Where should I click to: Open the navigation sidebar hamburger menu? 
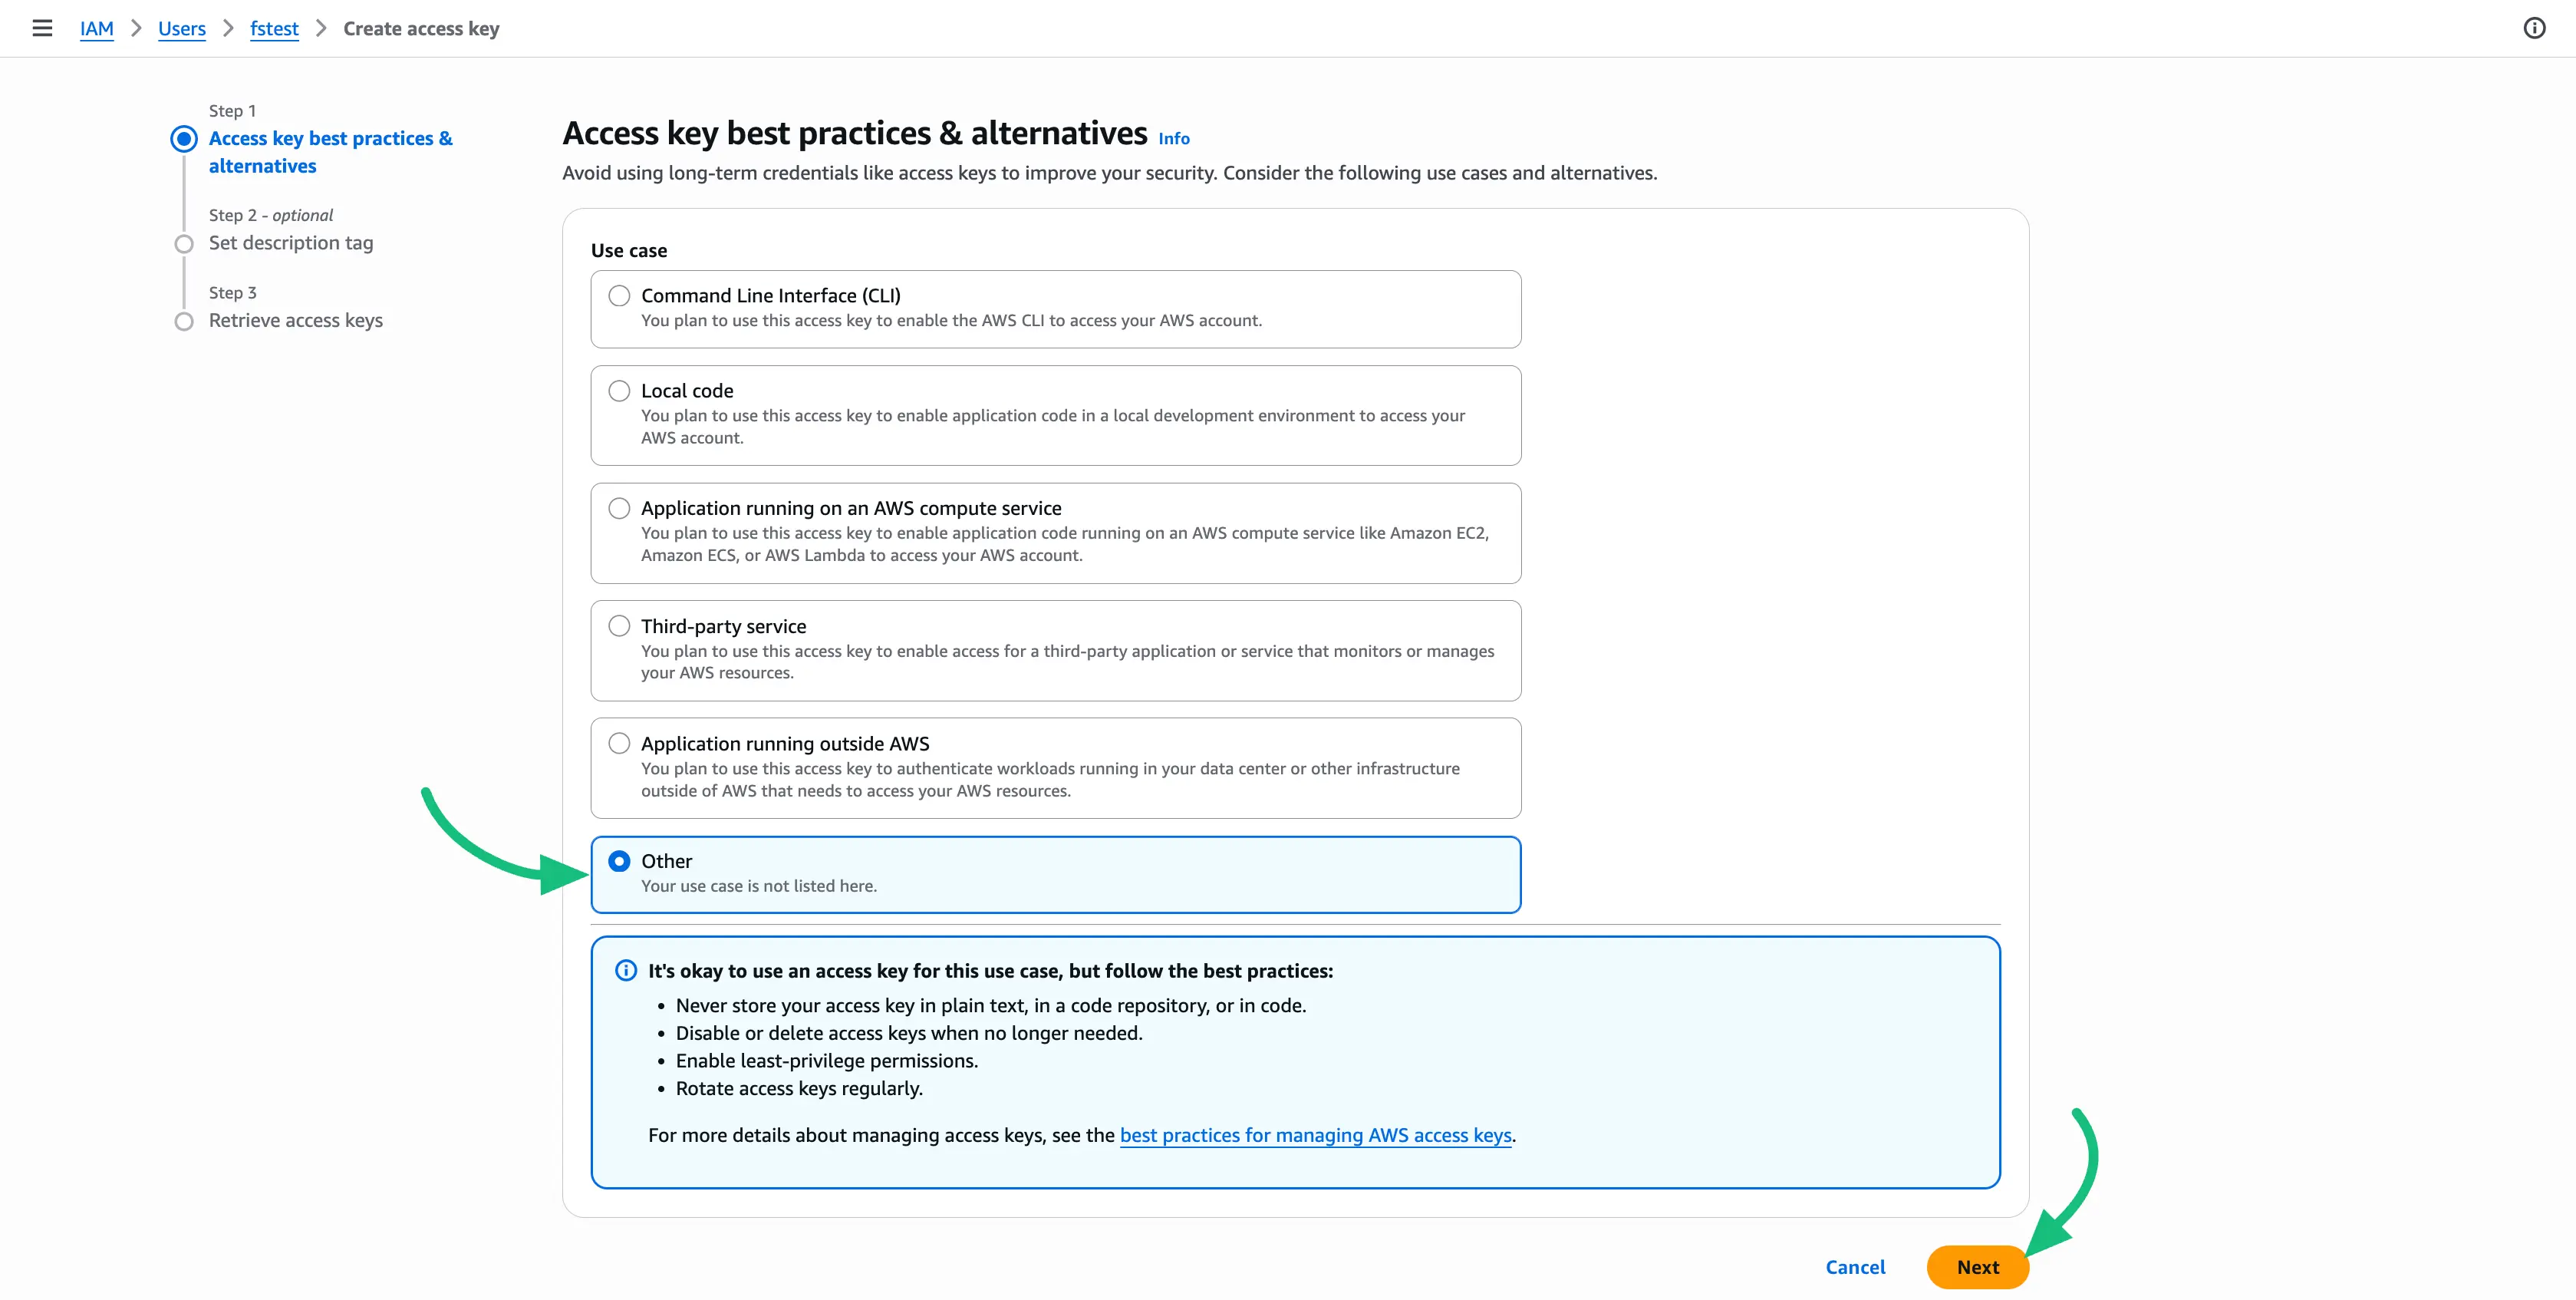[x=41, y=28]
